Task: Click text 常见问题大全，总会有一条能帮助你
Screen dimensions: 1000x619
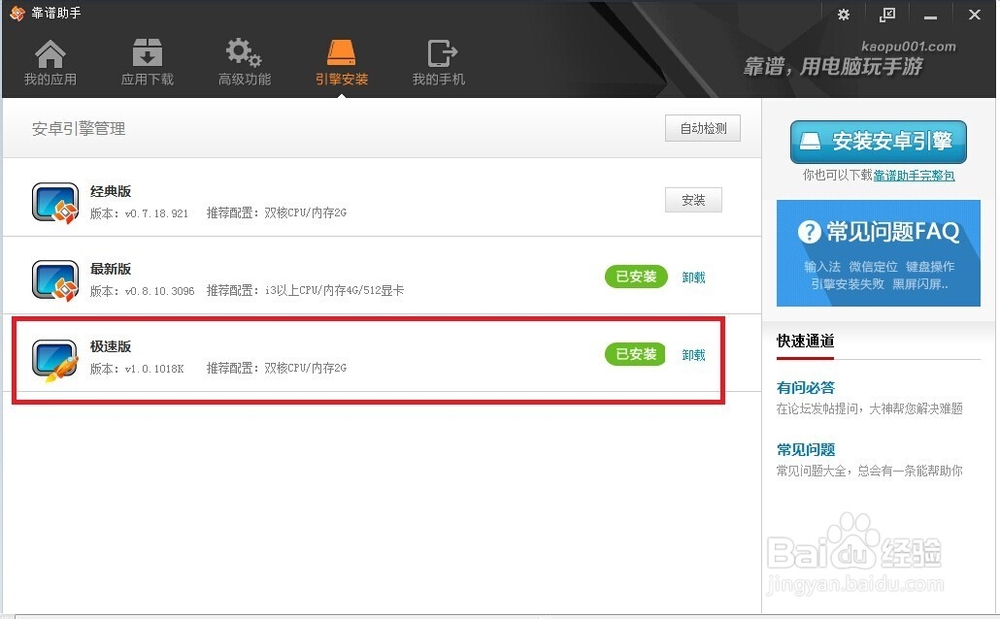Action: tap(869, 471)
